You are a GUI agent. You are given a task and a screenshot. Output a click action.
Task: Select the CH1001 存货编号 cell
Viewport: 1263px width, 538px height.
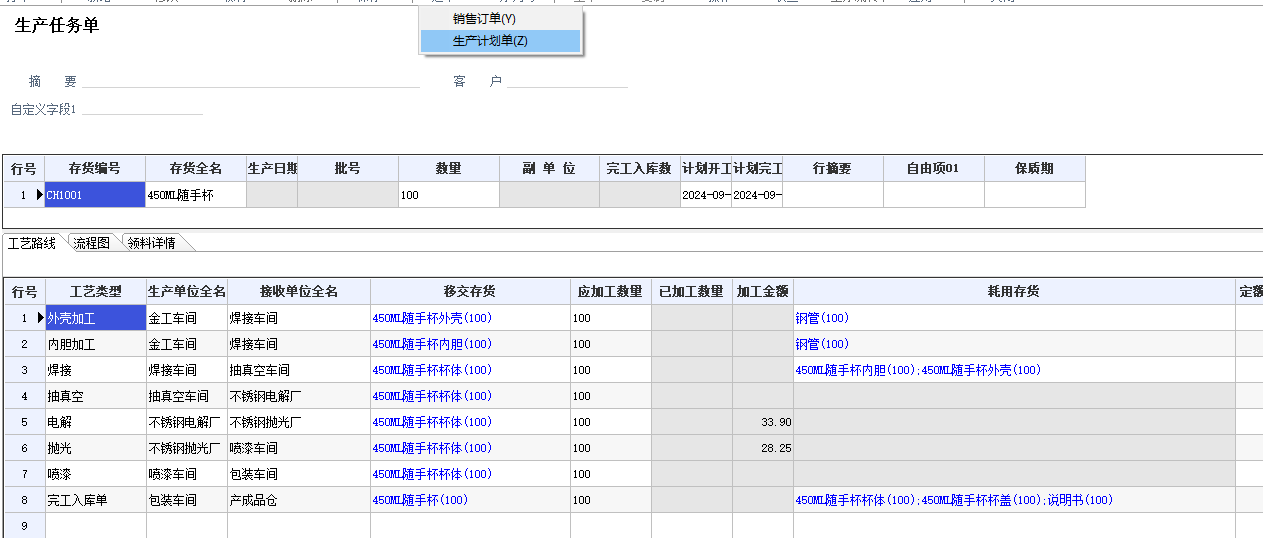click(x=95, y=195)
